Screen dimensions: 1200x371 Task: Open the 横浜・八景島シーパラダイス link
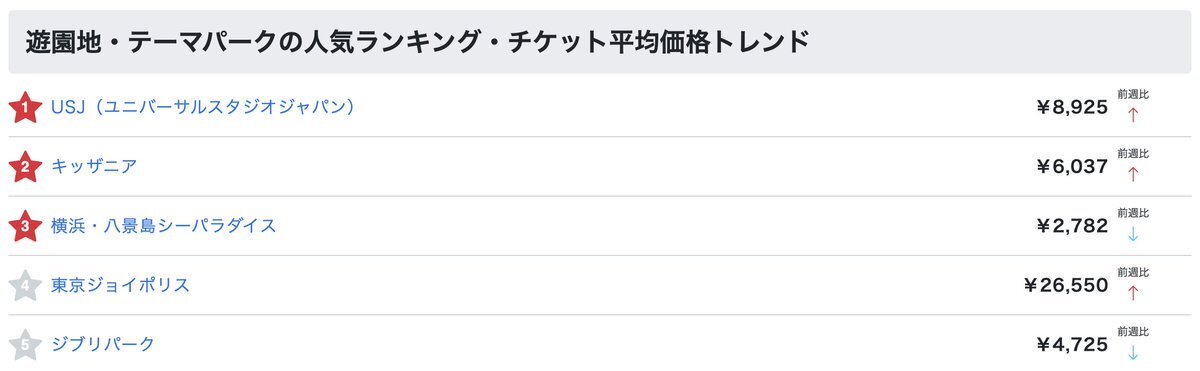(x=164, y=226)
